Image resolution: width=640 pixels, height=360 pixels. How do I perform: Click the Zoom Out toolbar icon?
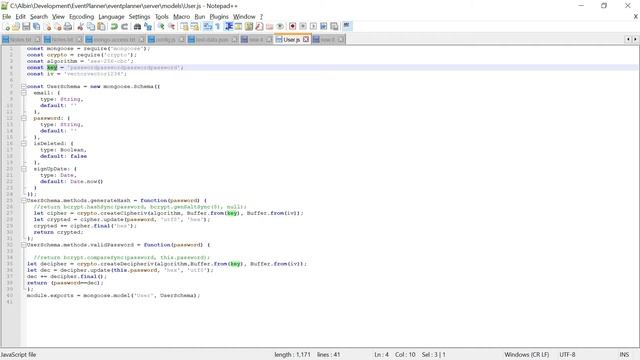point(171,27)
